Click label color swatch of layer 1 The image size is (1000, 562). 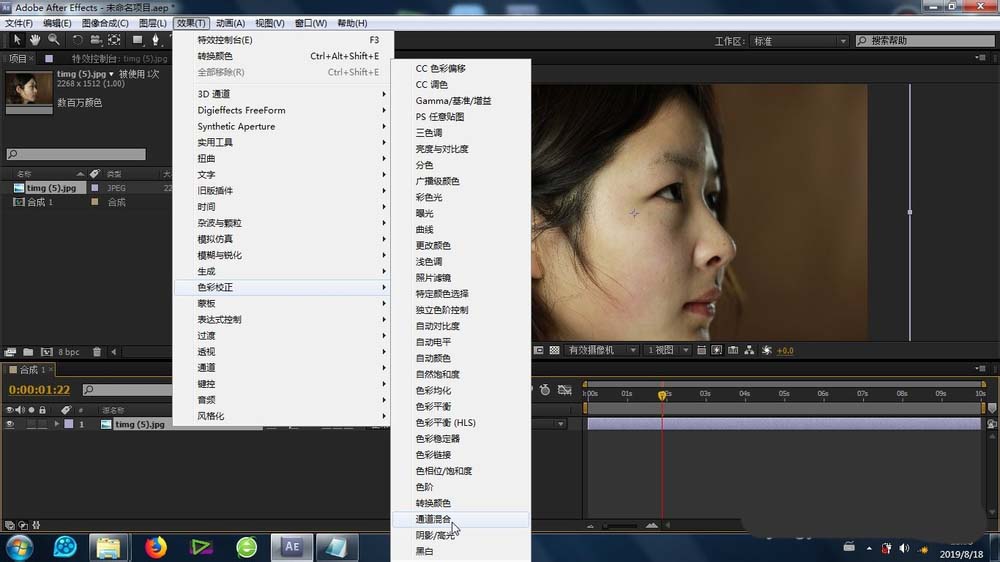pos(69,424)
